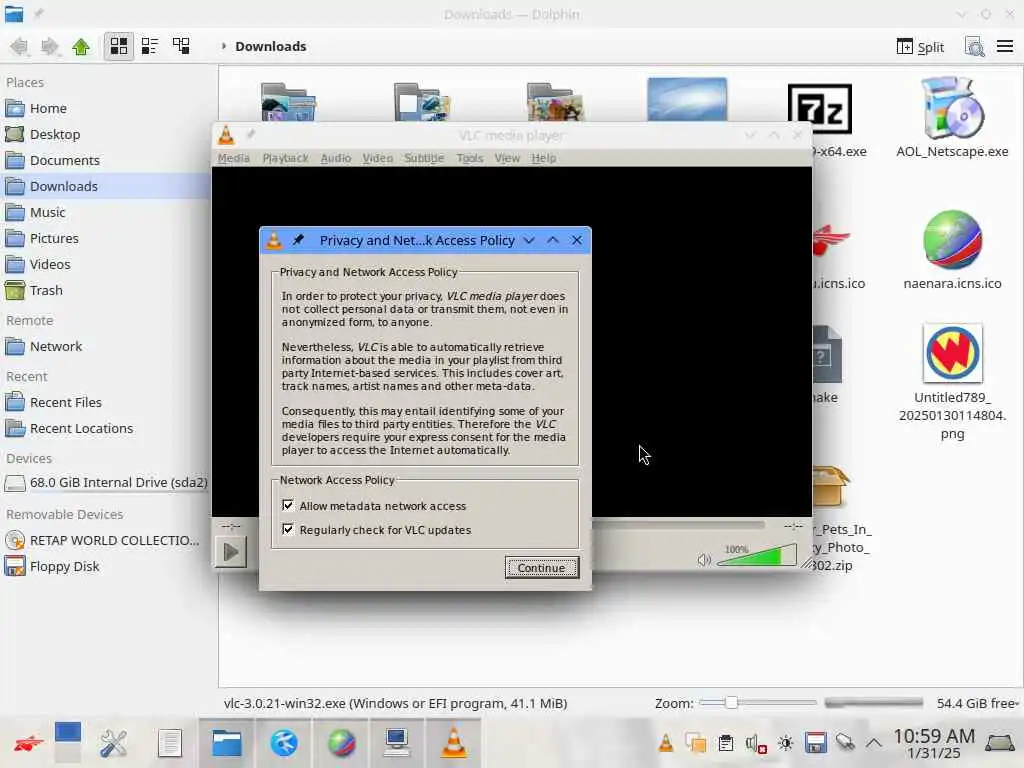Expand the Downloads breadcrumb arrow
The width and height of the screenshot is (1024, 768).
(223, 46)
